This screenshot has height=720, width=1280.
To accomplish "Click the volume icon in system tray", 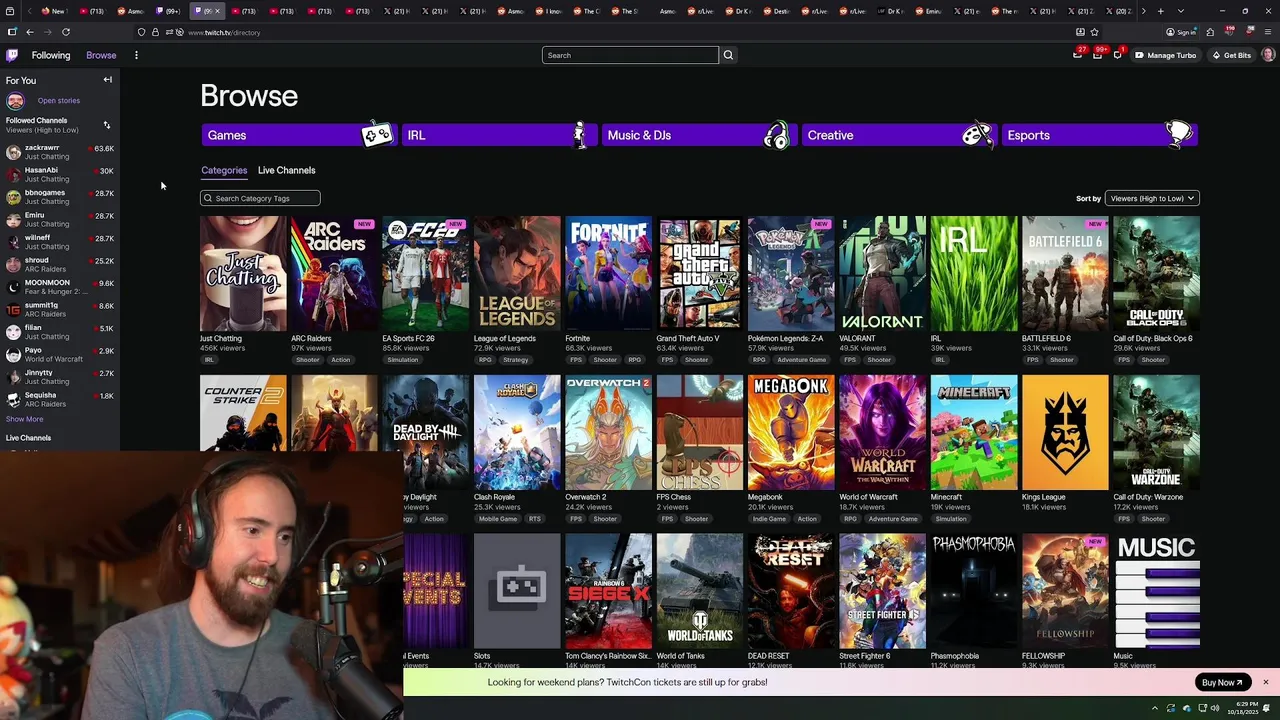I will click(1215, 708).
